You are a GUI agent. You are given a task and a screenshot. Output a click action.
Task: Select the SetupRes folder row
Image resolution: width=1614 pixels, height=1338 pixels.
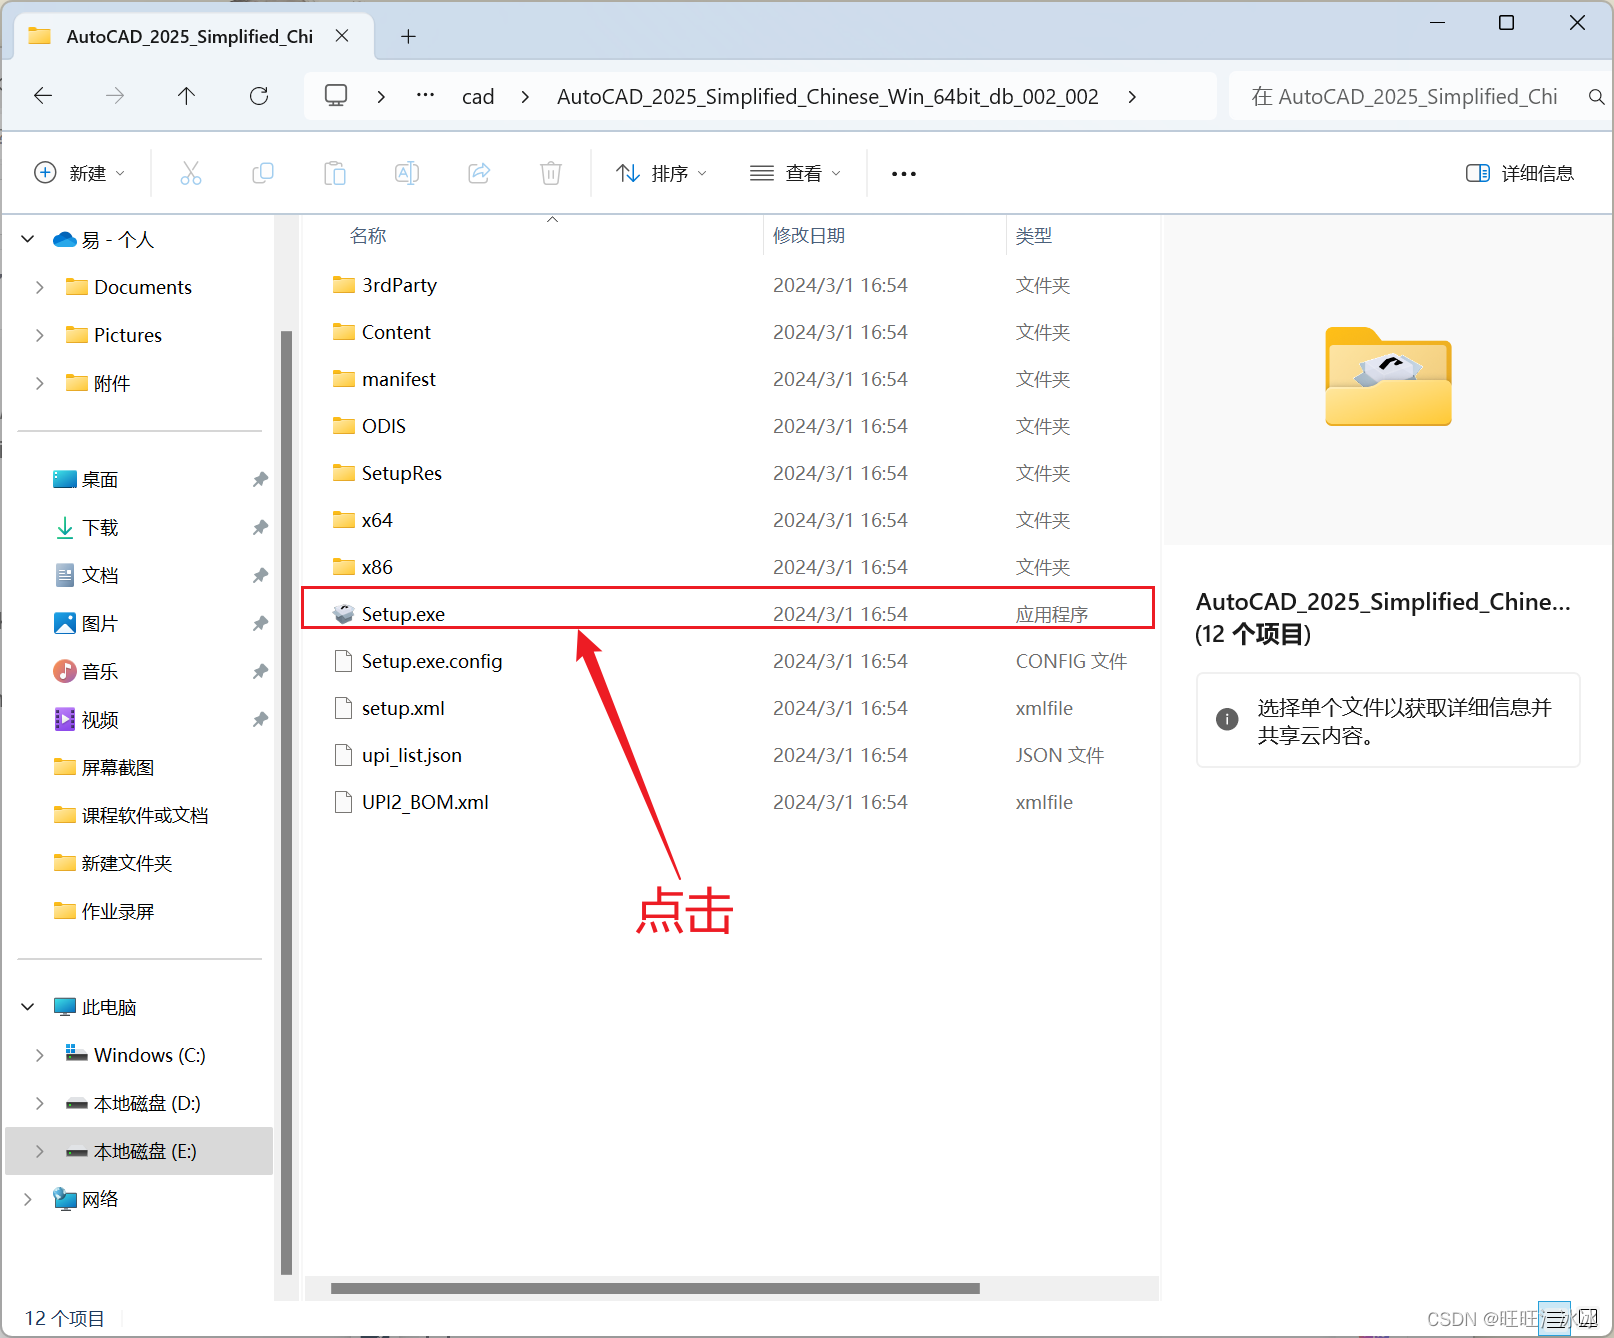click(x=730, y=473)
